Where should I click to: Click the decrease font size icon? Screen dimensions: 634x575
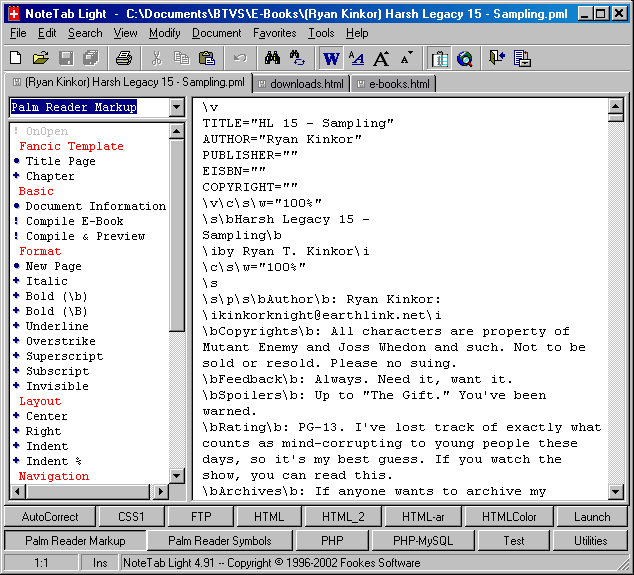[x=406, y=58]
